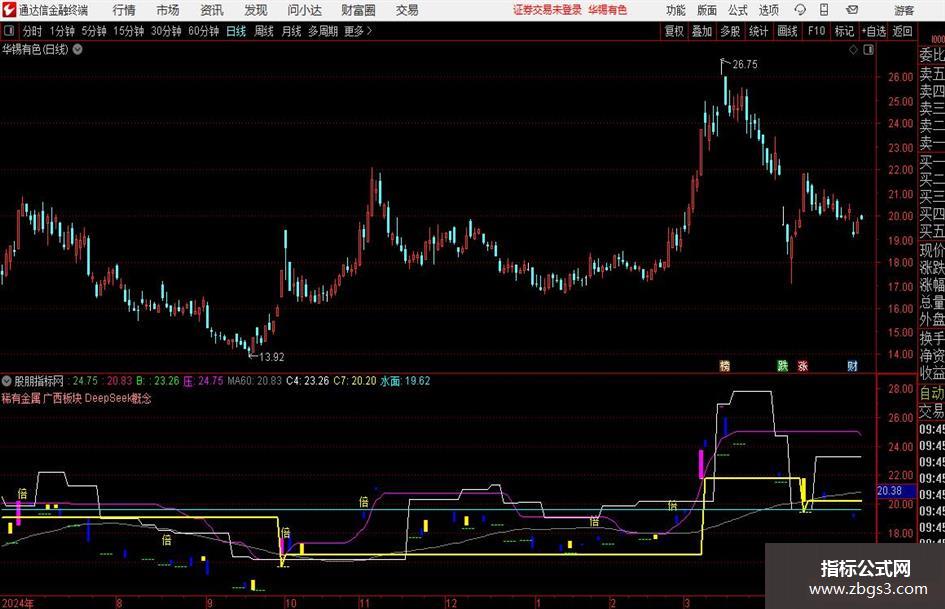Viewport: 945px width, 609px height.
Task: Click the green 跌 marker icon
Action: tap(782, 366)
